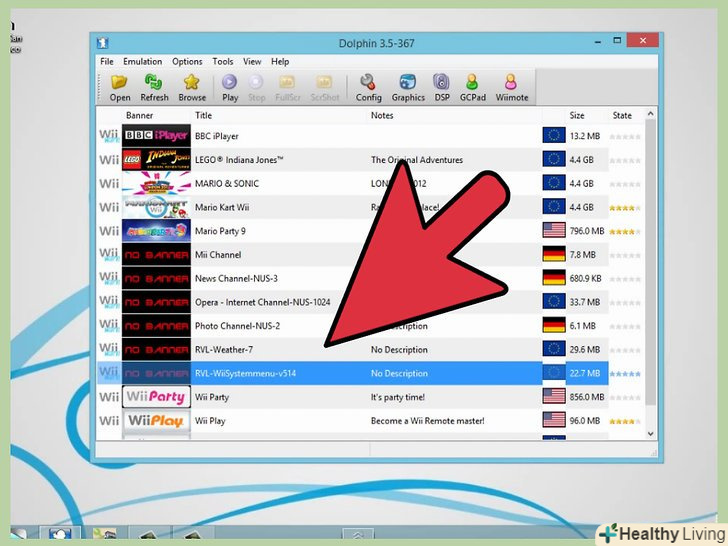The height and width of the screenshot is (546, 728).
Task: Click the FullScr toolbar icon
Action: point(287,82)
